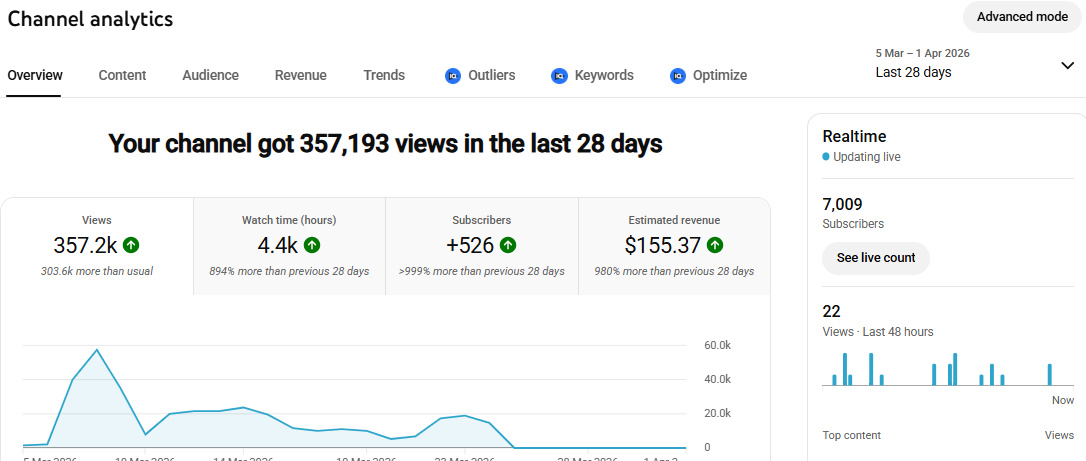Click the vidIQ icon beside Keywords

point(559,76)
